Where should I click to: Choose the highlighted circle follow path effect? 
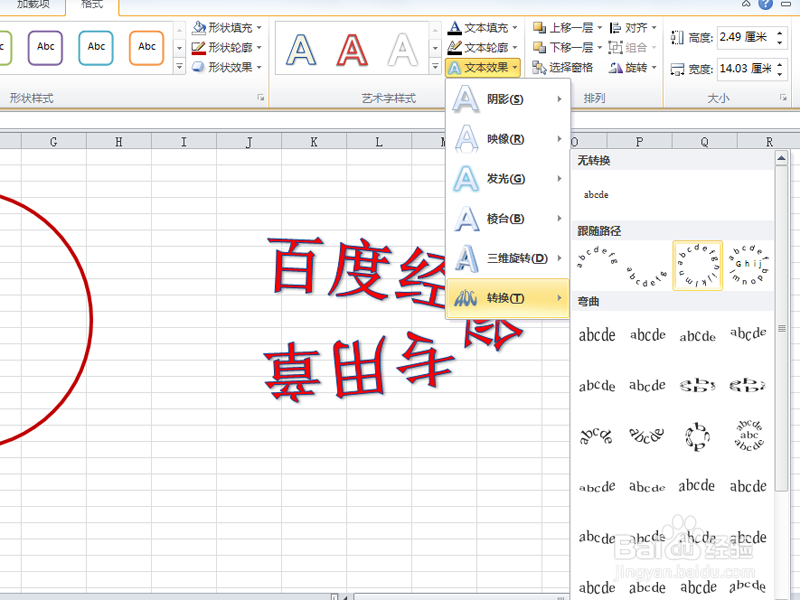click(x=697, y=266)
